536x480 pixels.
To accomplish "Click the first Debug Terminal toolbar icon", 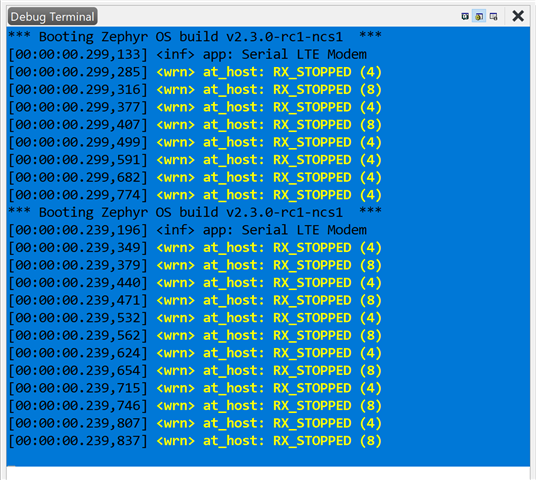I will 465,16.
